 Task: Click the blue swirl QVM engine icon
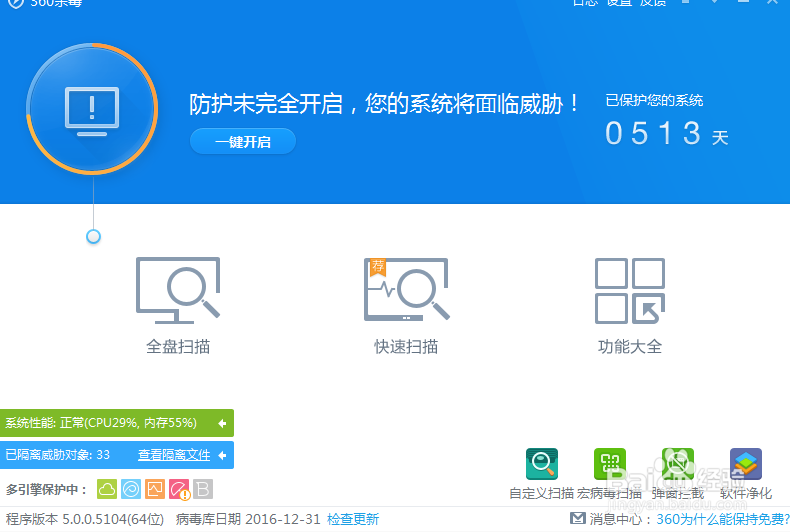(131, 489)
